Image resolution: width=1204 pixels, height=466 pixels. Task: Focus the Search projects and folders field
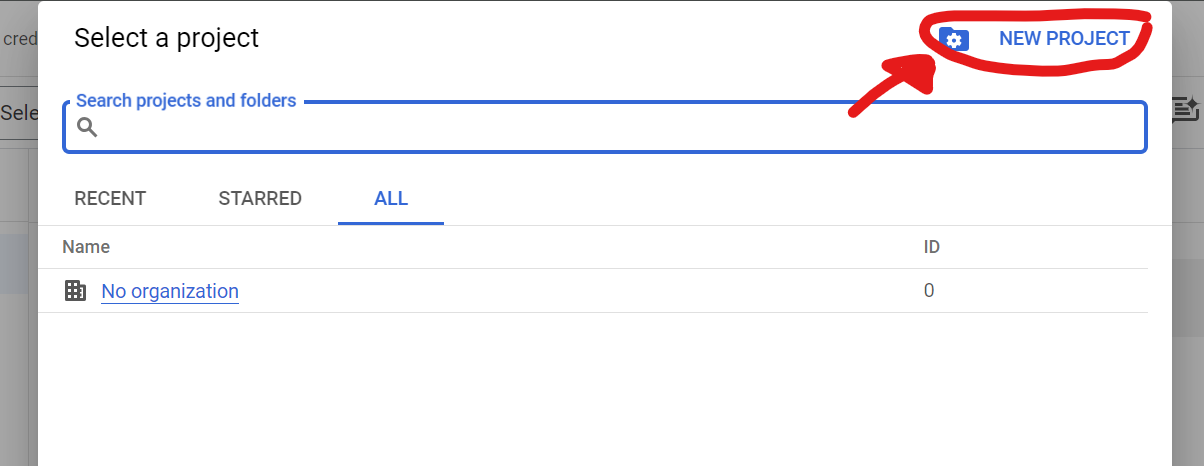click(x=604, y=127)
